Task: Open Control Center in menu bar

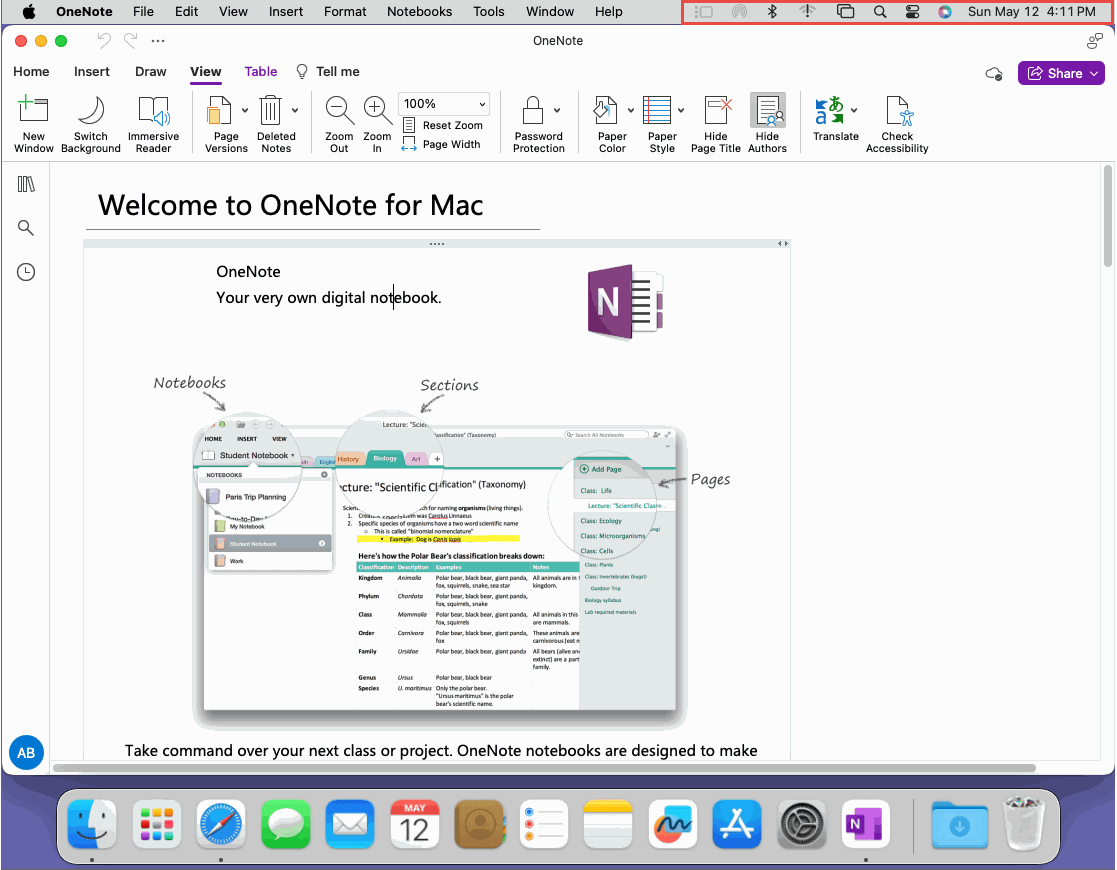Action: (913, 11)
